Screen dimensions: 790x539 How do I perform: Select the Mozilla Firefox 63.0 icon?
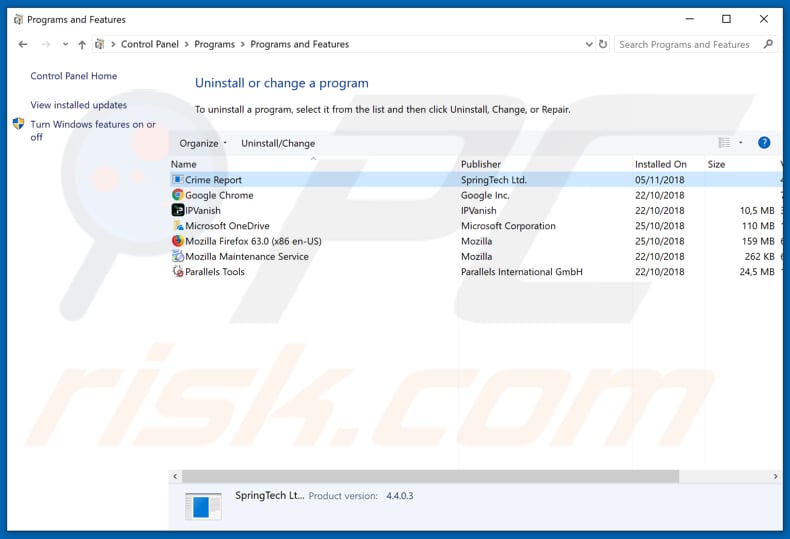pyautogui.click(x=177, y=241)
